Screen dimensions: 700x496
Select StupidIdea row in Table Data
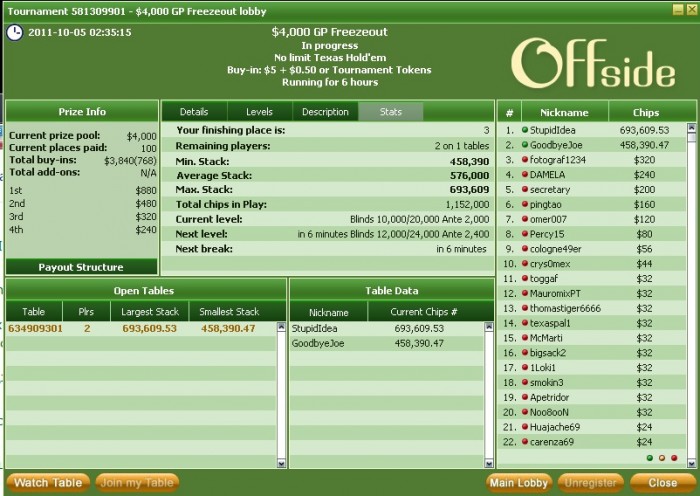pos(387,329)
